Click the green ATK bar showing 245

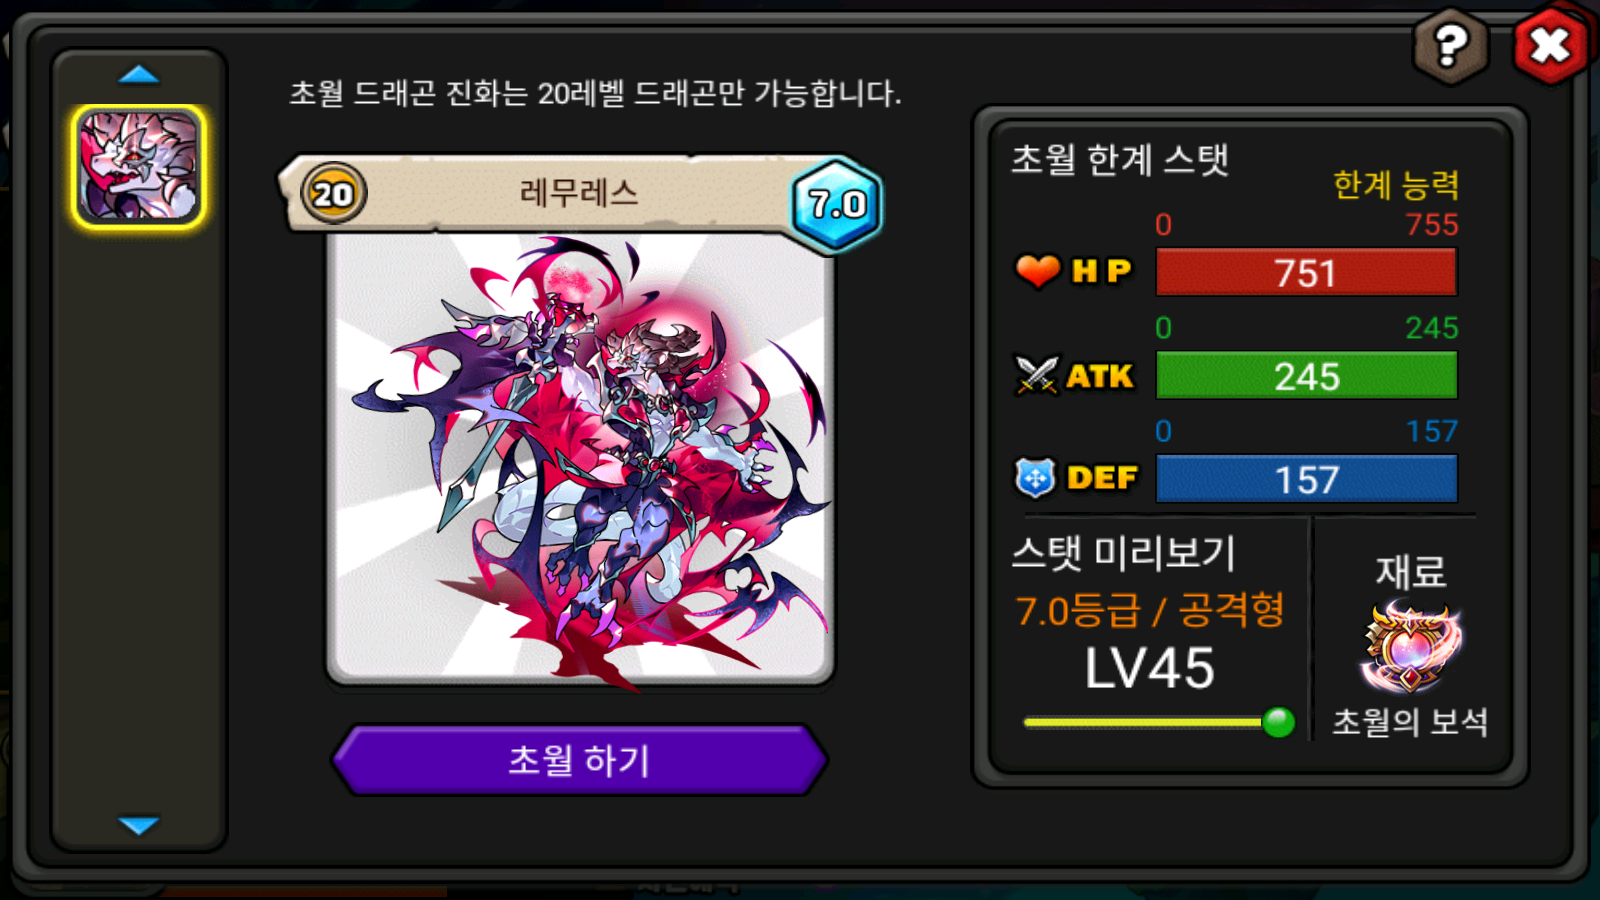pos(1306,376)
